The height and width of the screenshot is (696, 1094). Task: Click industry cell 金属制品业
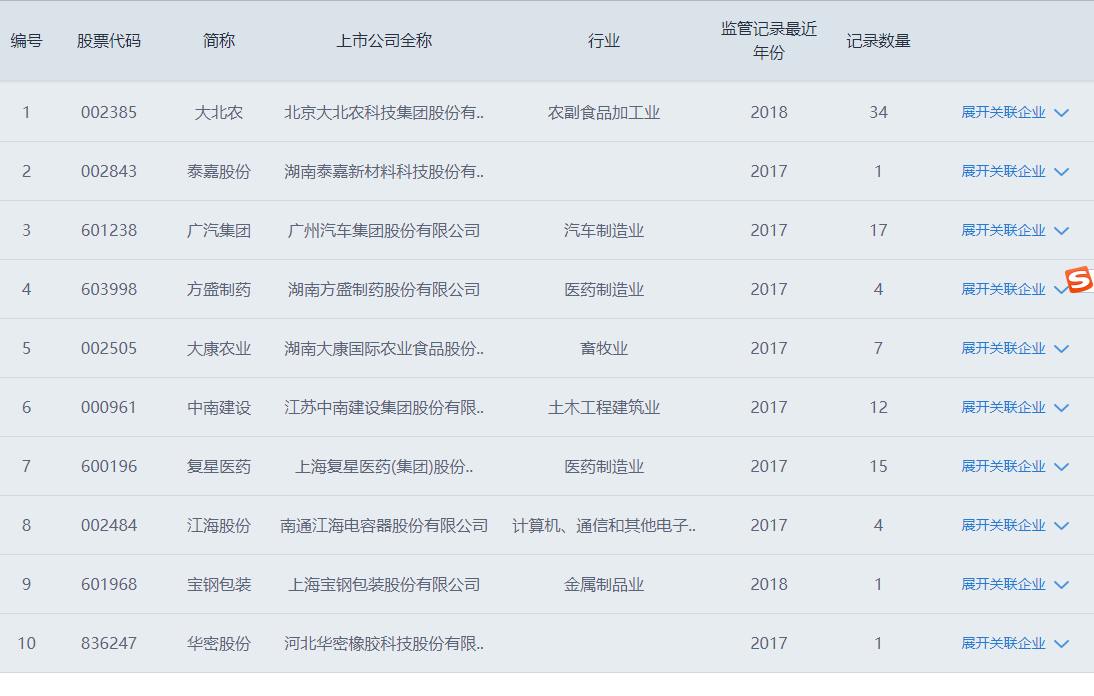pyautogui.click(x=604, y=584)
